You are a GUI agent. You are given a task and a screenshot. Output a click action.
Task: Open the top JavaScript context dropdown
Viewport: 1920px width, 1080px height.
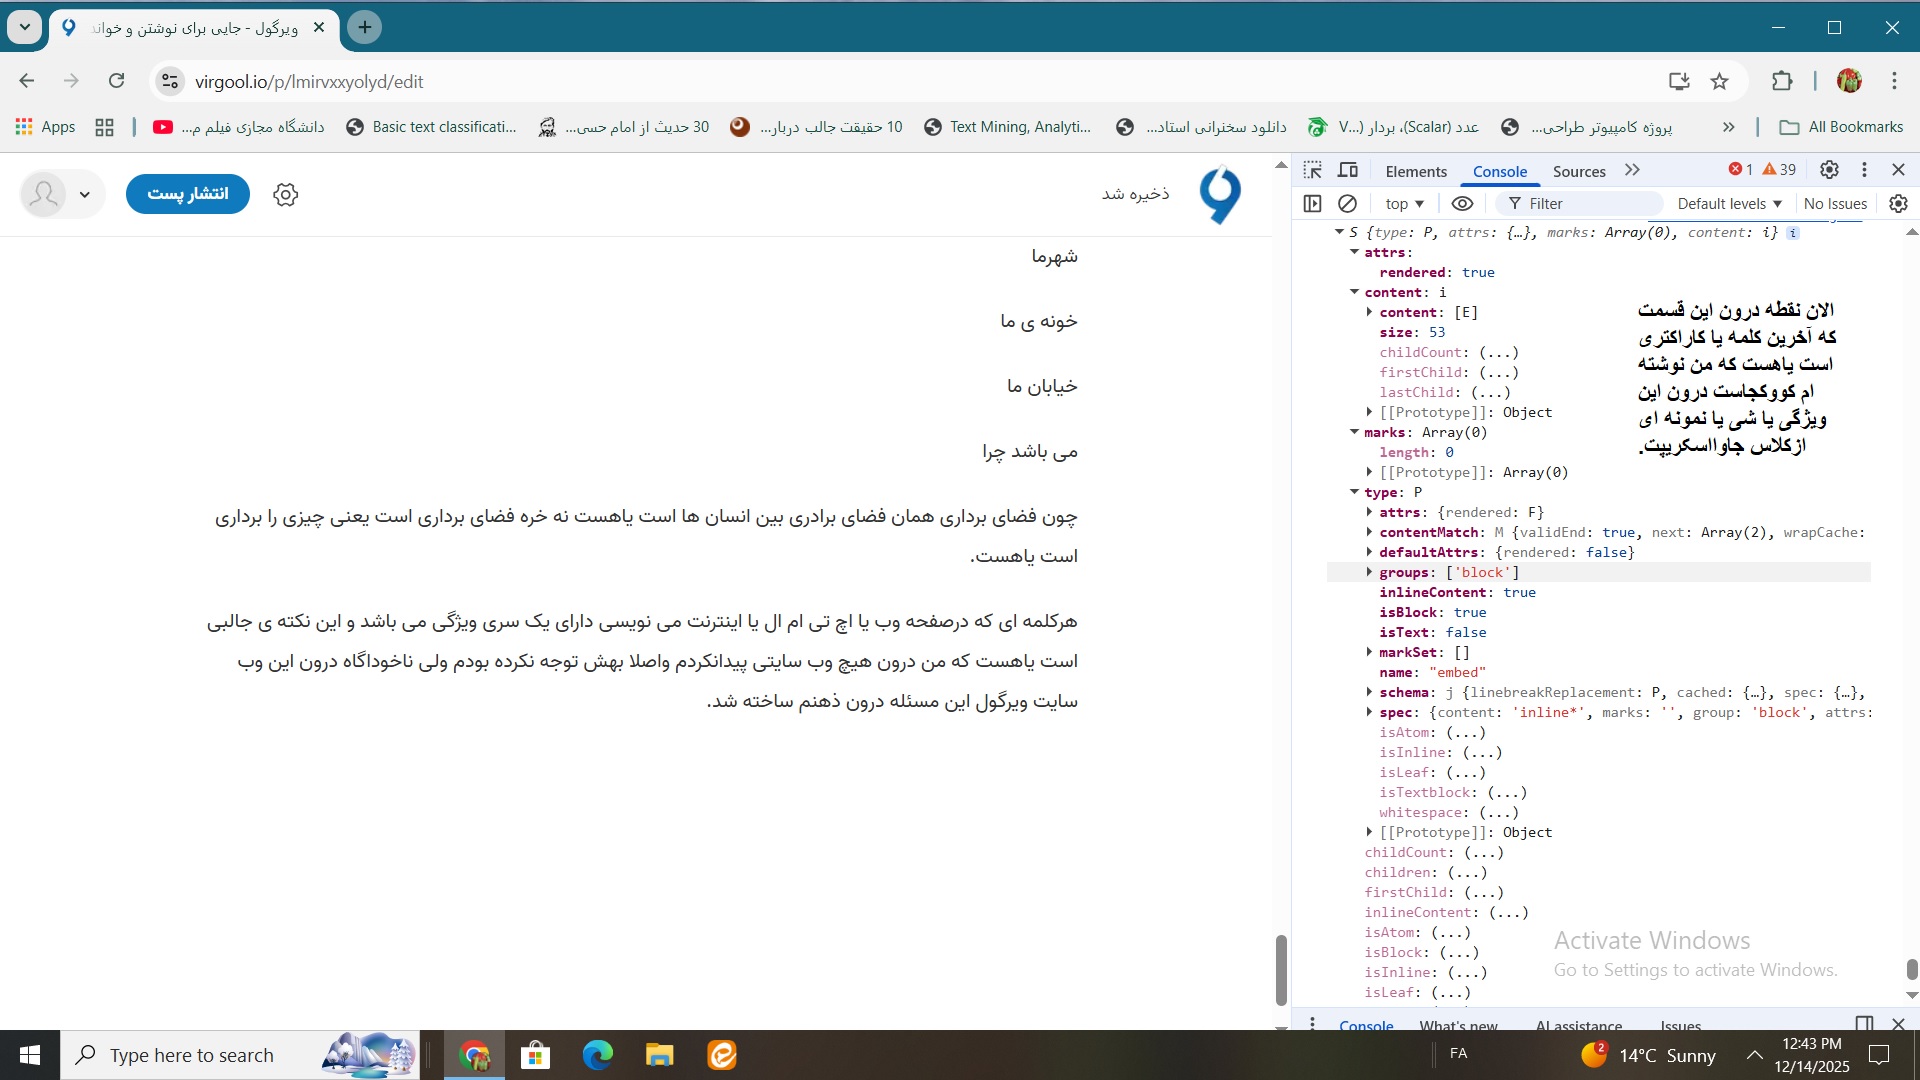click(1404, 203)
